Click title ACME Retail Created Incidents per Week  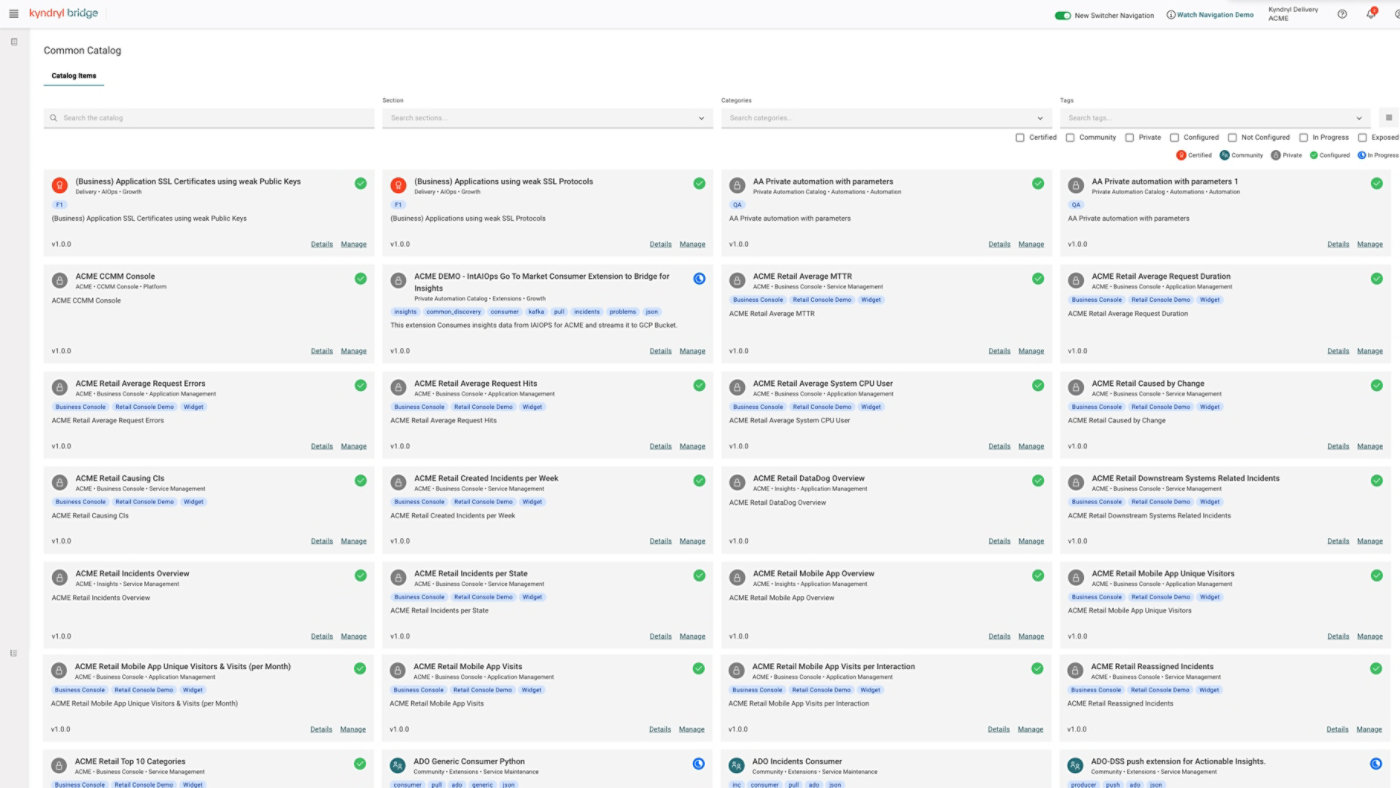pyautogui.click(x=486, y=478)
